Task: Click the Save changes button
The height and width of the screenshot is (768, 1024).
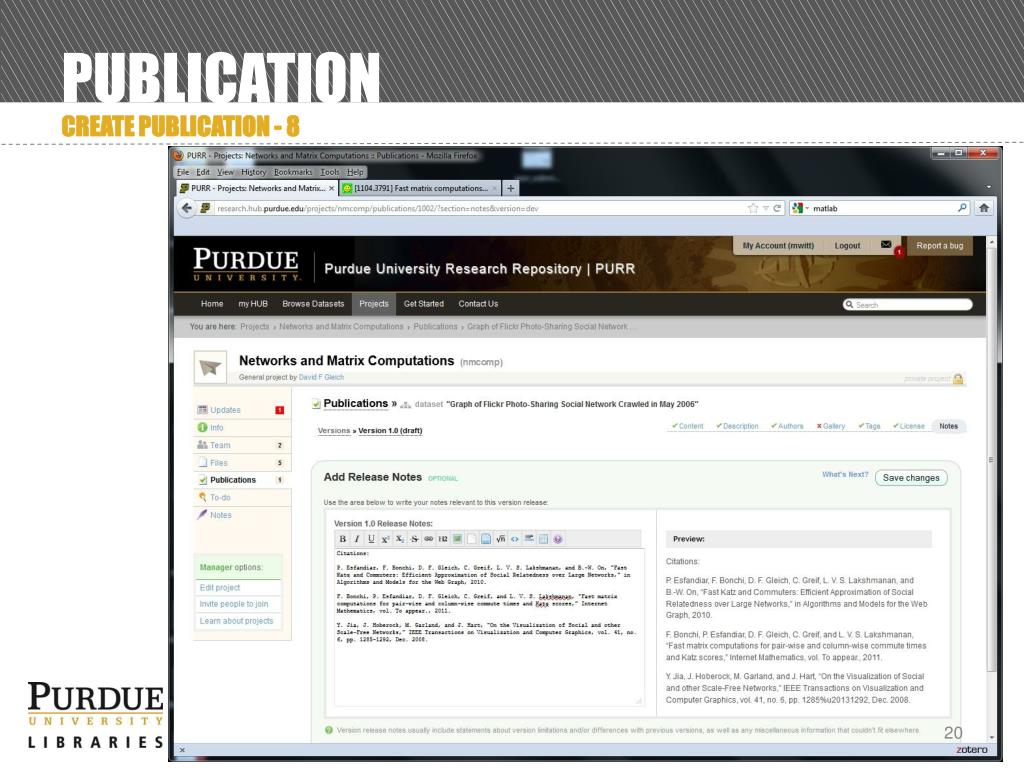Action: tap(911, 478)
